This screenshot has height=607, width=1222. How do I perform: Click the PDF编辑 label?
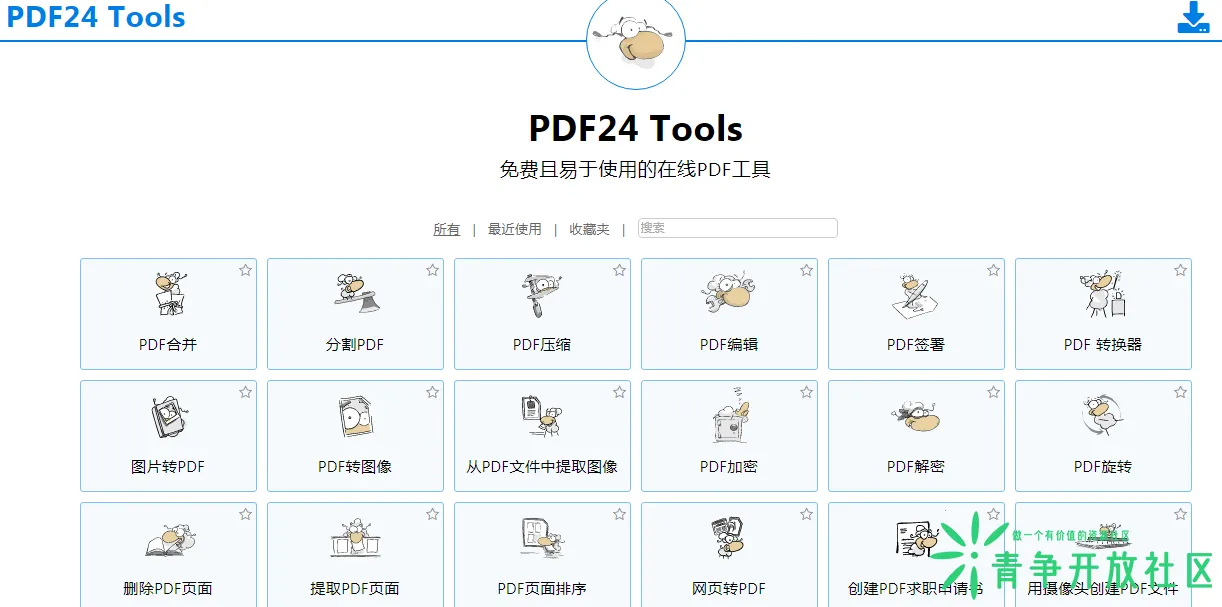[x=729, y=345]
